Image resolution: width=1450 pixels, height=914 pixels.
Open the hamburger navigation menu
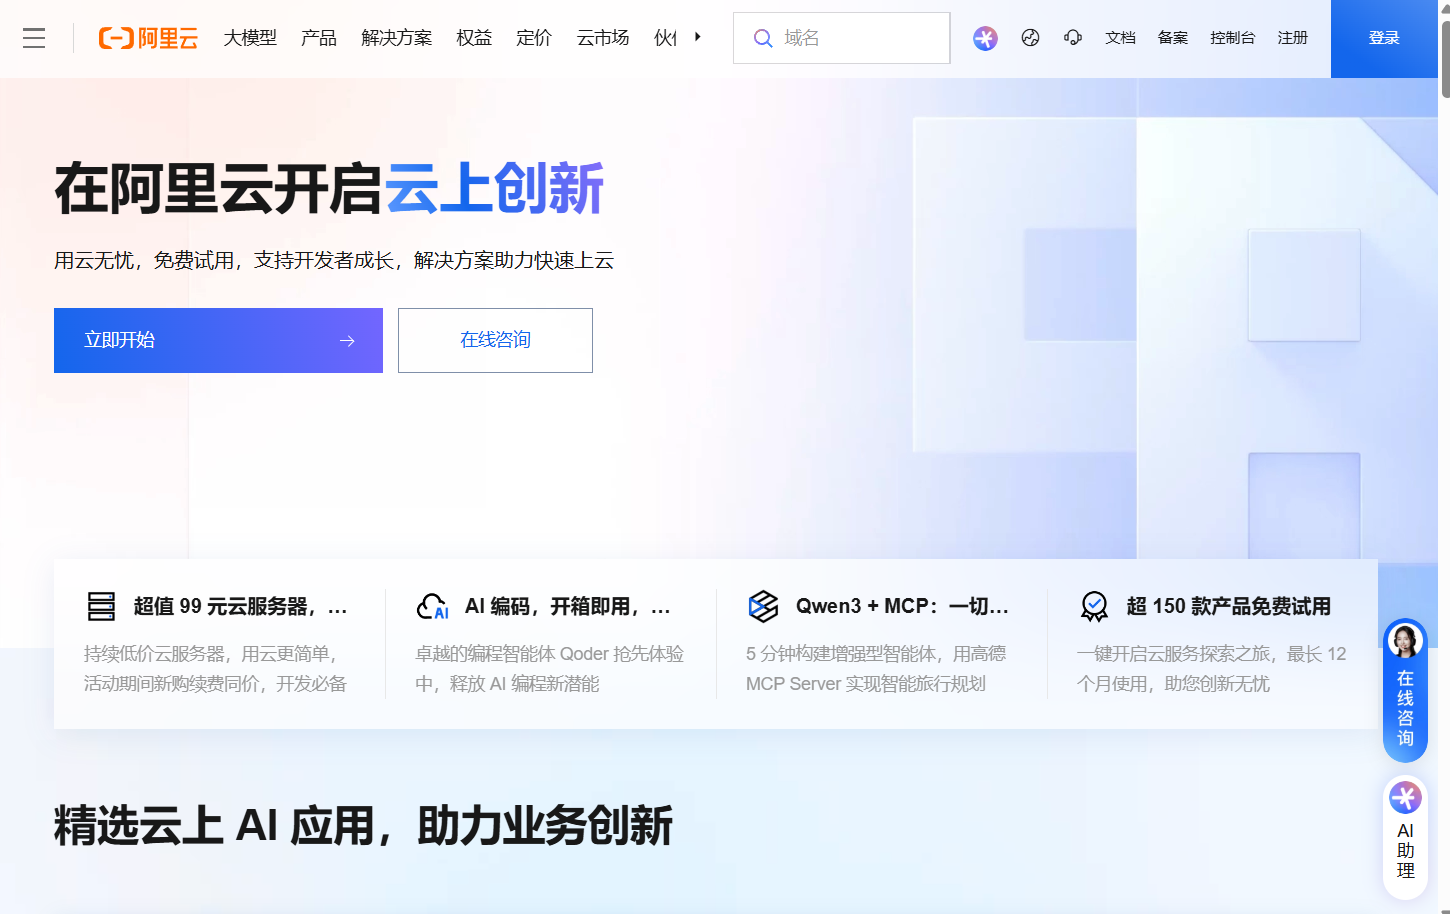click(x=33, y=38)
